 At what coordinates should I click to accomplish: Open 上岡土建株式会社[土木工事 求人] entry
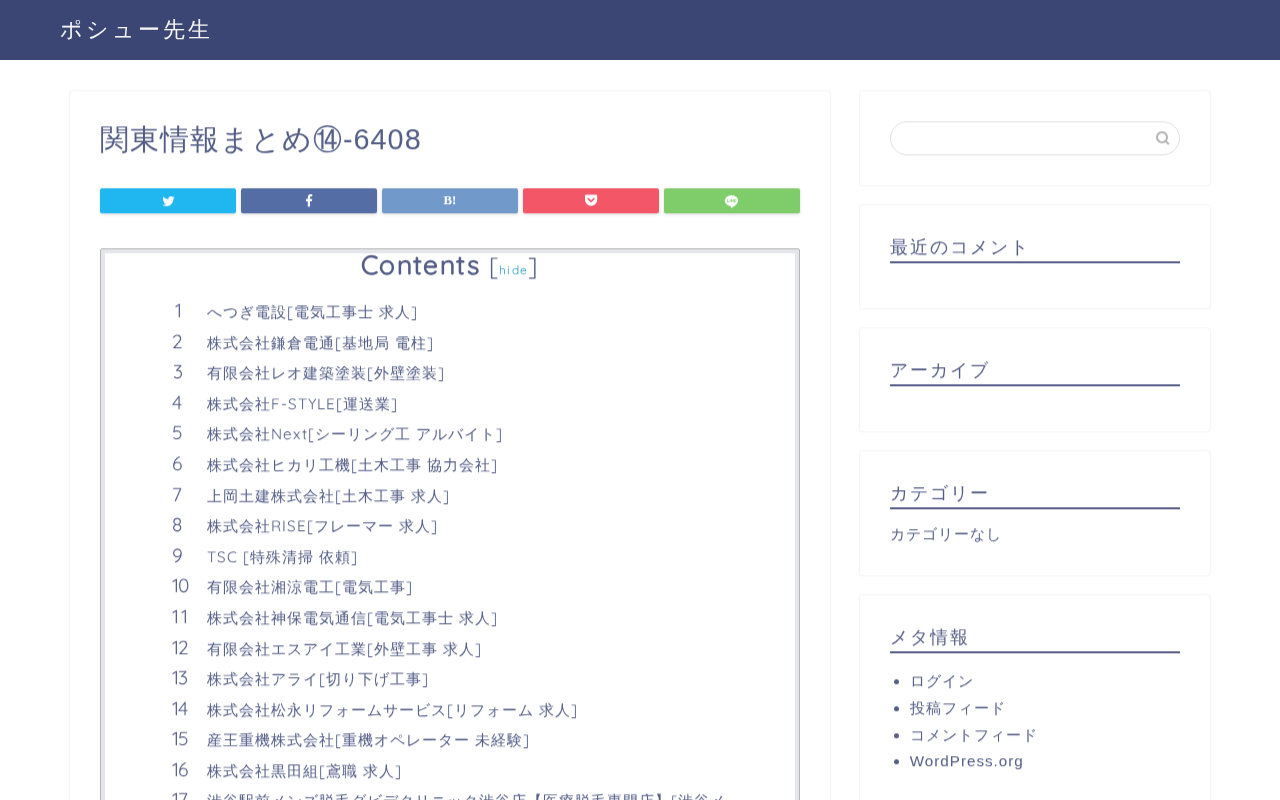tap(328, 496)
